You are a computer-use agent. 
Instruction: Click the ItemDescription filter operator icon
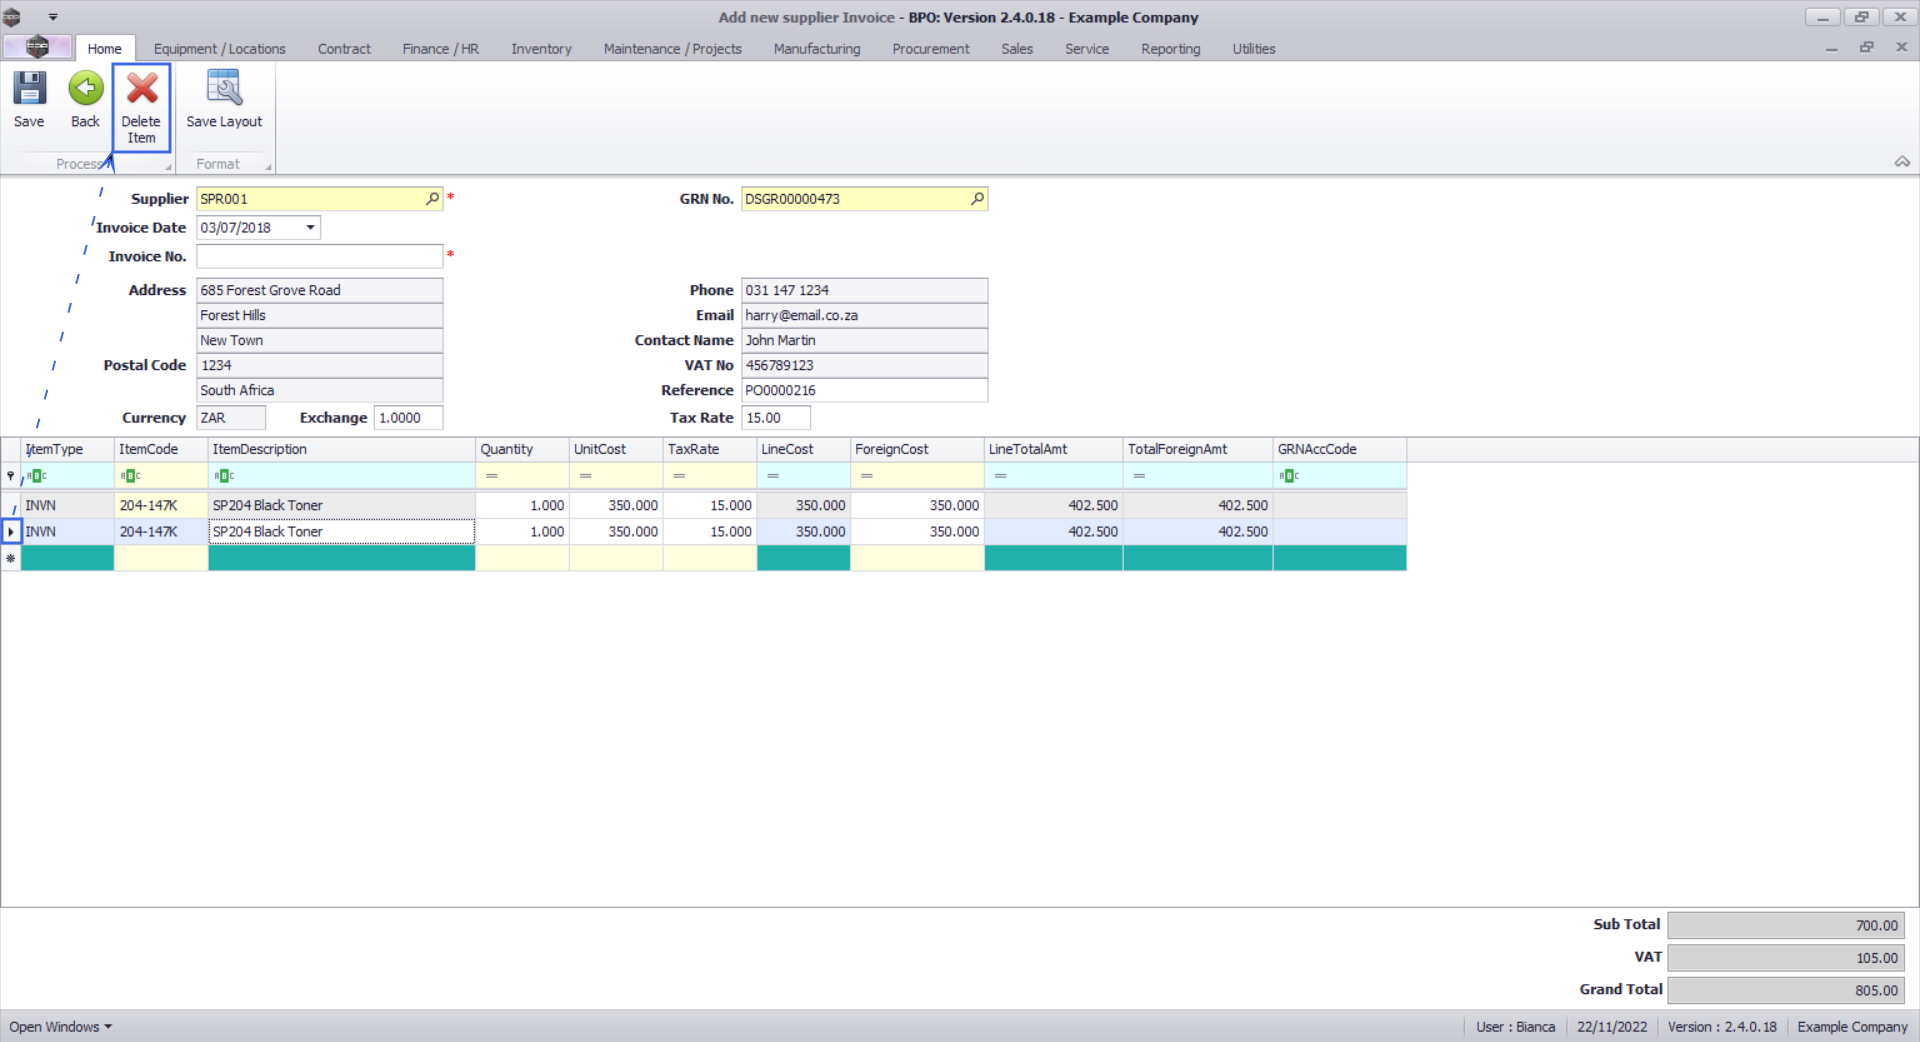pos(224,476)
